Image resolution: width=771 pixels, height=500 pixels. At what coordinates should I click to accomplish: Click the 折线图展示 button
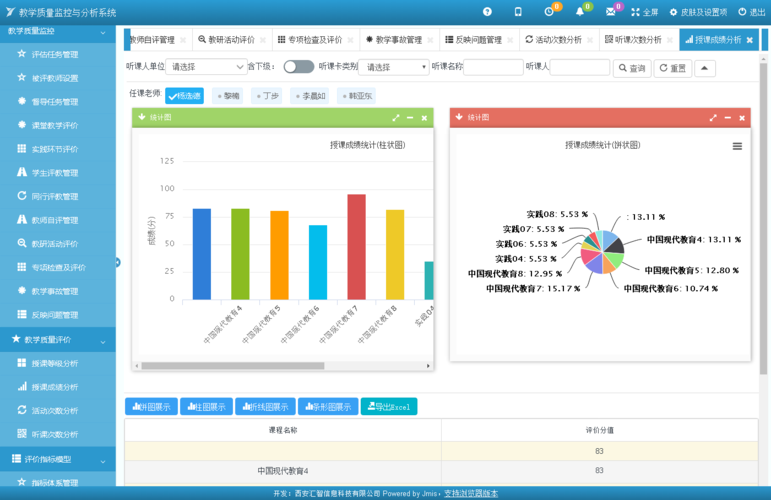(x=266, y=407)
